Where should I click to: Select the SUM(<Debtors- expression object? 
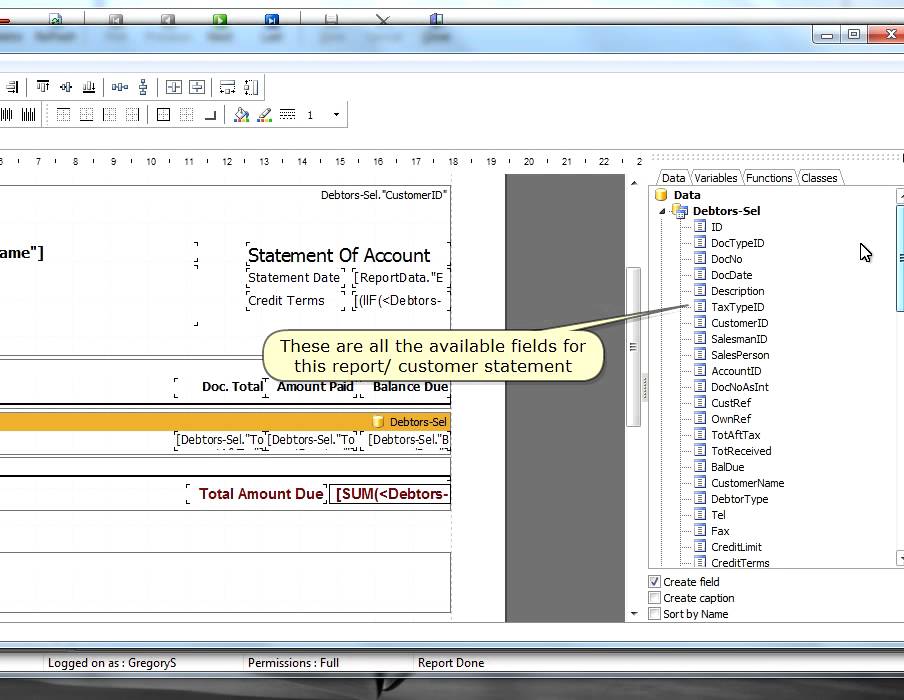(390, 494)
